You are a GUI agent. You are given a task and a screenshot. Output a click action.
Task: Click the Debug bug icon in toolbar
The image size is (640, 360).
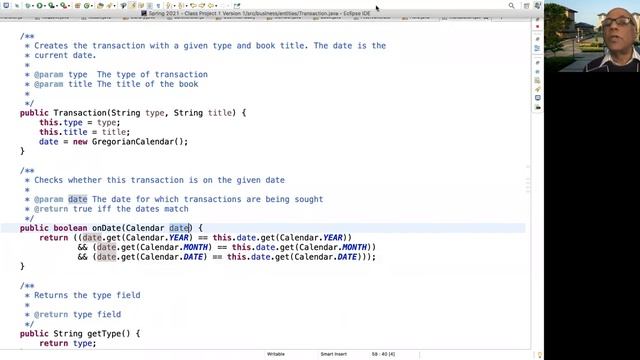[28, 6]
